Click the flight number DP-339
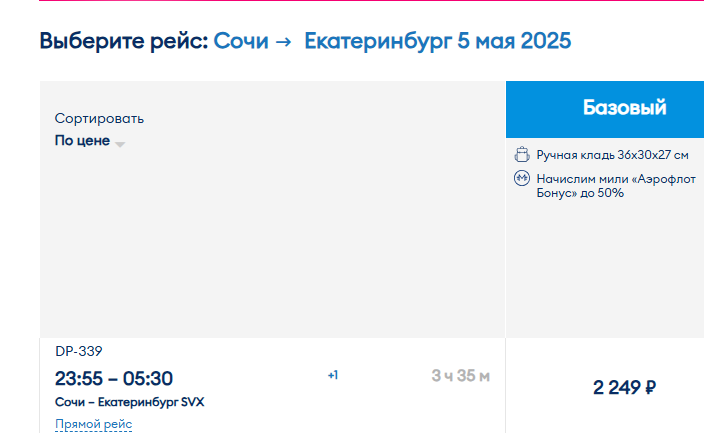 point(79,351)
